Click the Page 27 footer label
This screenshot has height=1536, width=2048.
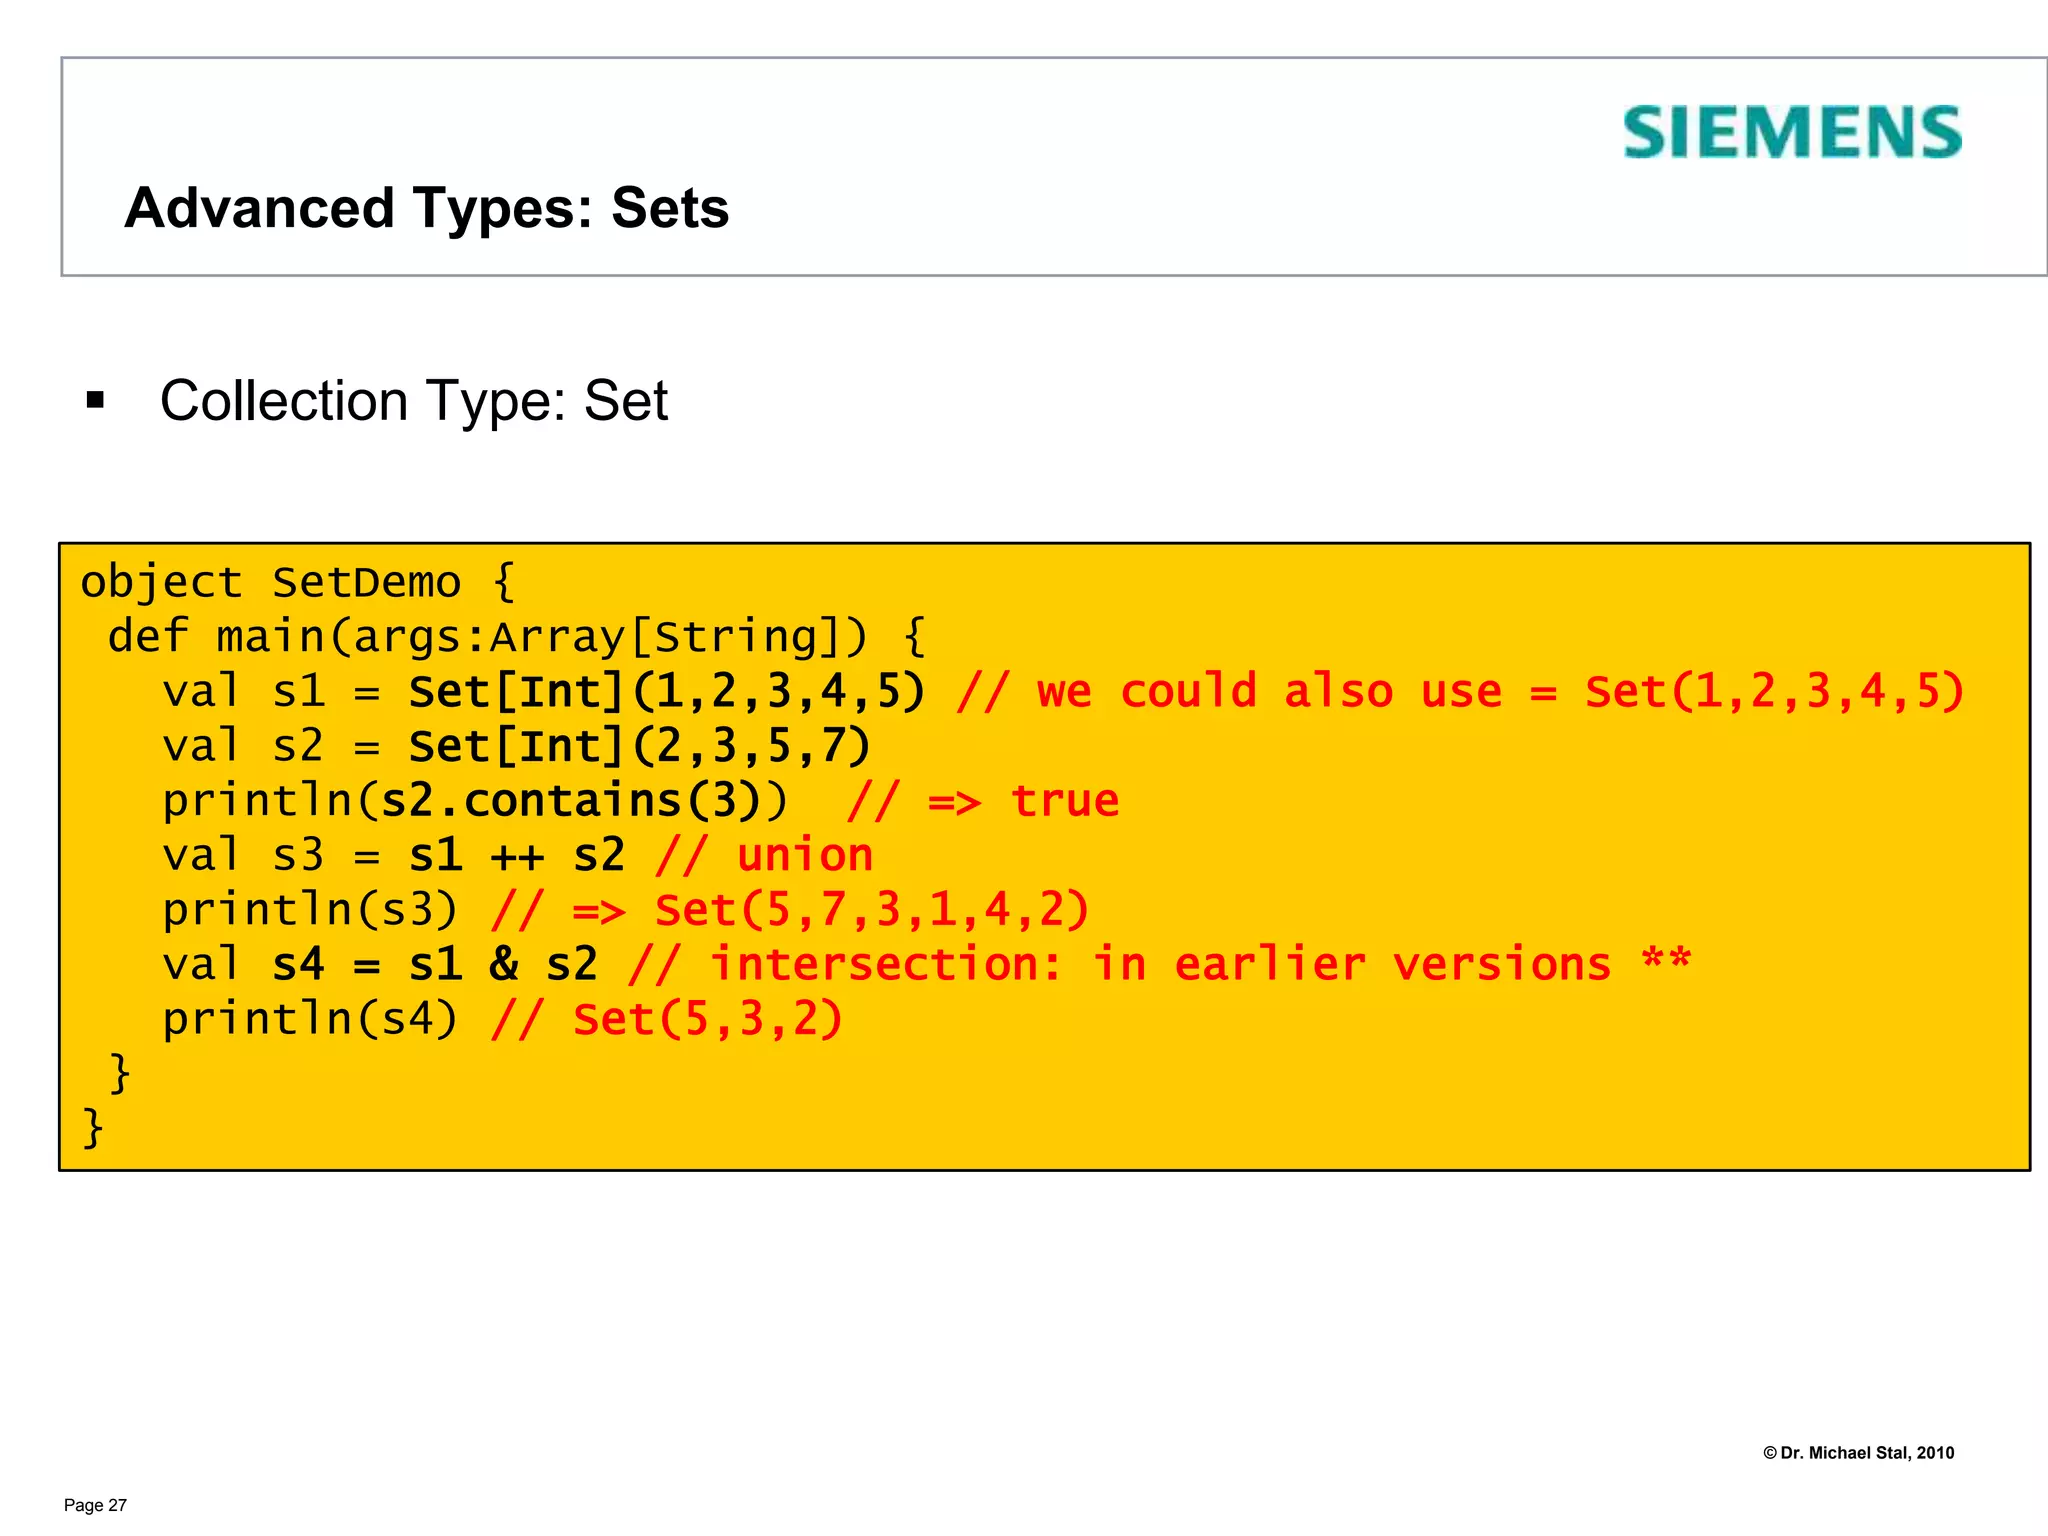(95, 1505)
